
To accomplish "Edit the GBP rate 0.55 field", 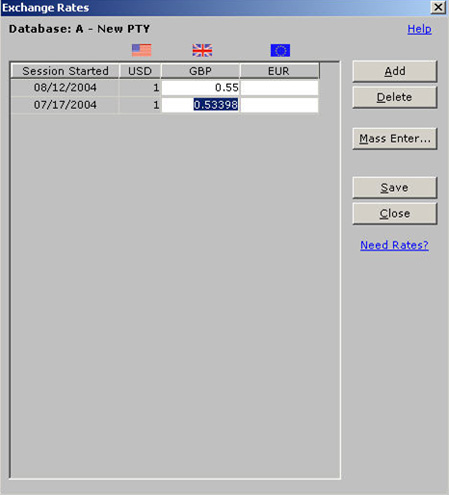I will point(200,88).
